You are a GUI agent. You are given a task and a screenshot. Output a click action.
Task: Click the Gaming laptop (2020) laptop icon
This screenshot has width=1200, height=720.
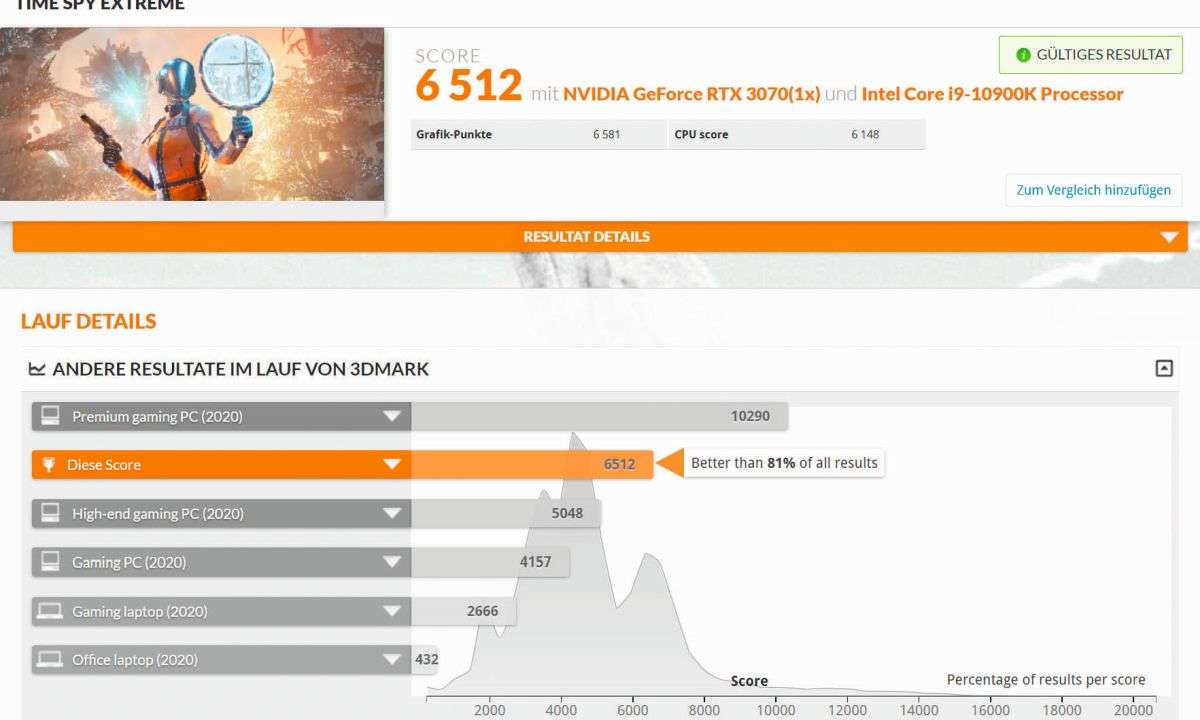pyautogui.click(x=49, y=611)
